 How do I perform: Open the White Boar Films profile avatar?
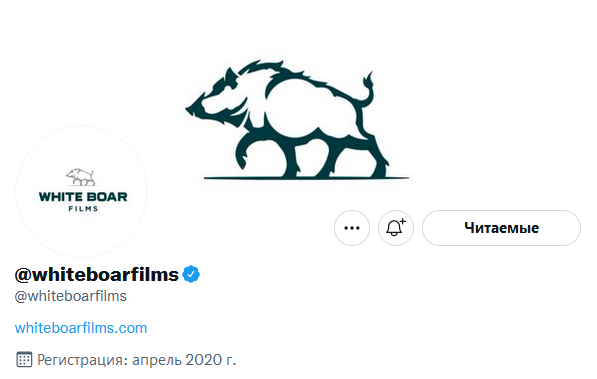click(x=81, y=192)
